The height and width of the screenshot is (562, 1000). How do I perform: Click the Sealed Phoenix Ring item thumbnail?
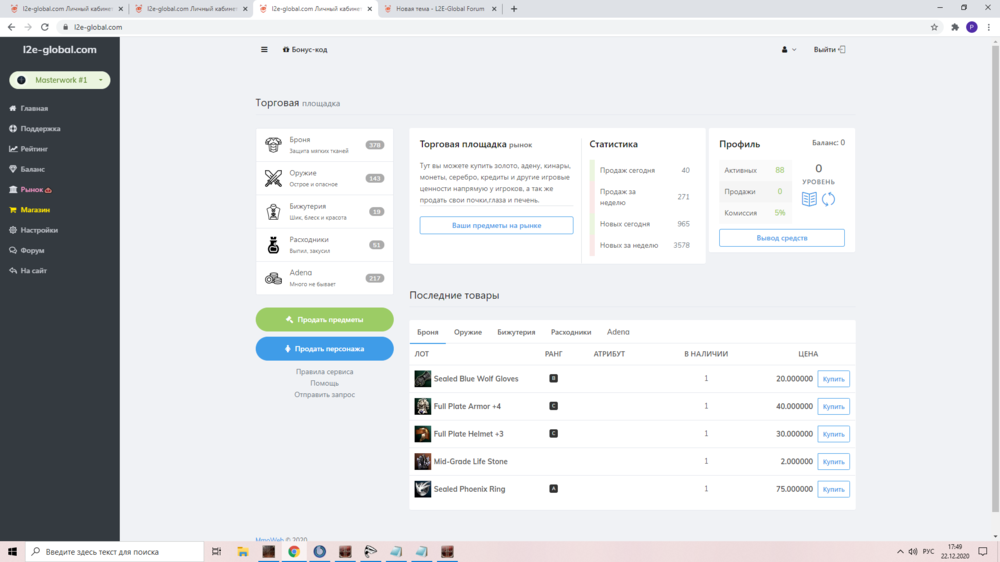tap(423, 489)
